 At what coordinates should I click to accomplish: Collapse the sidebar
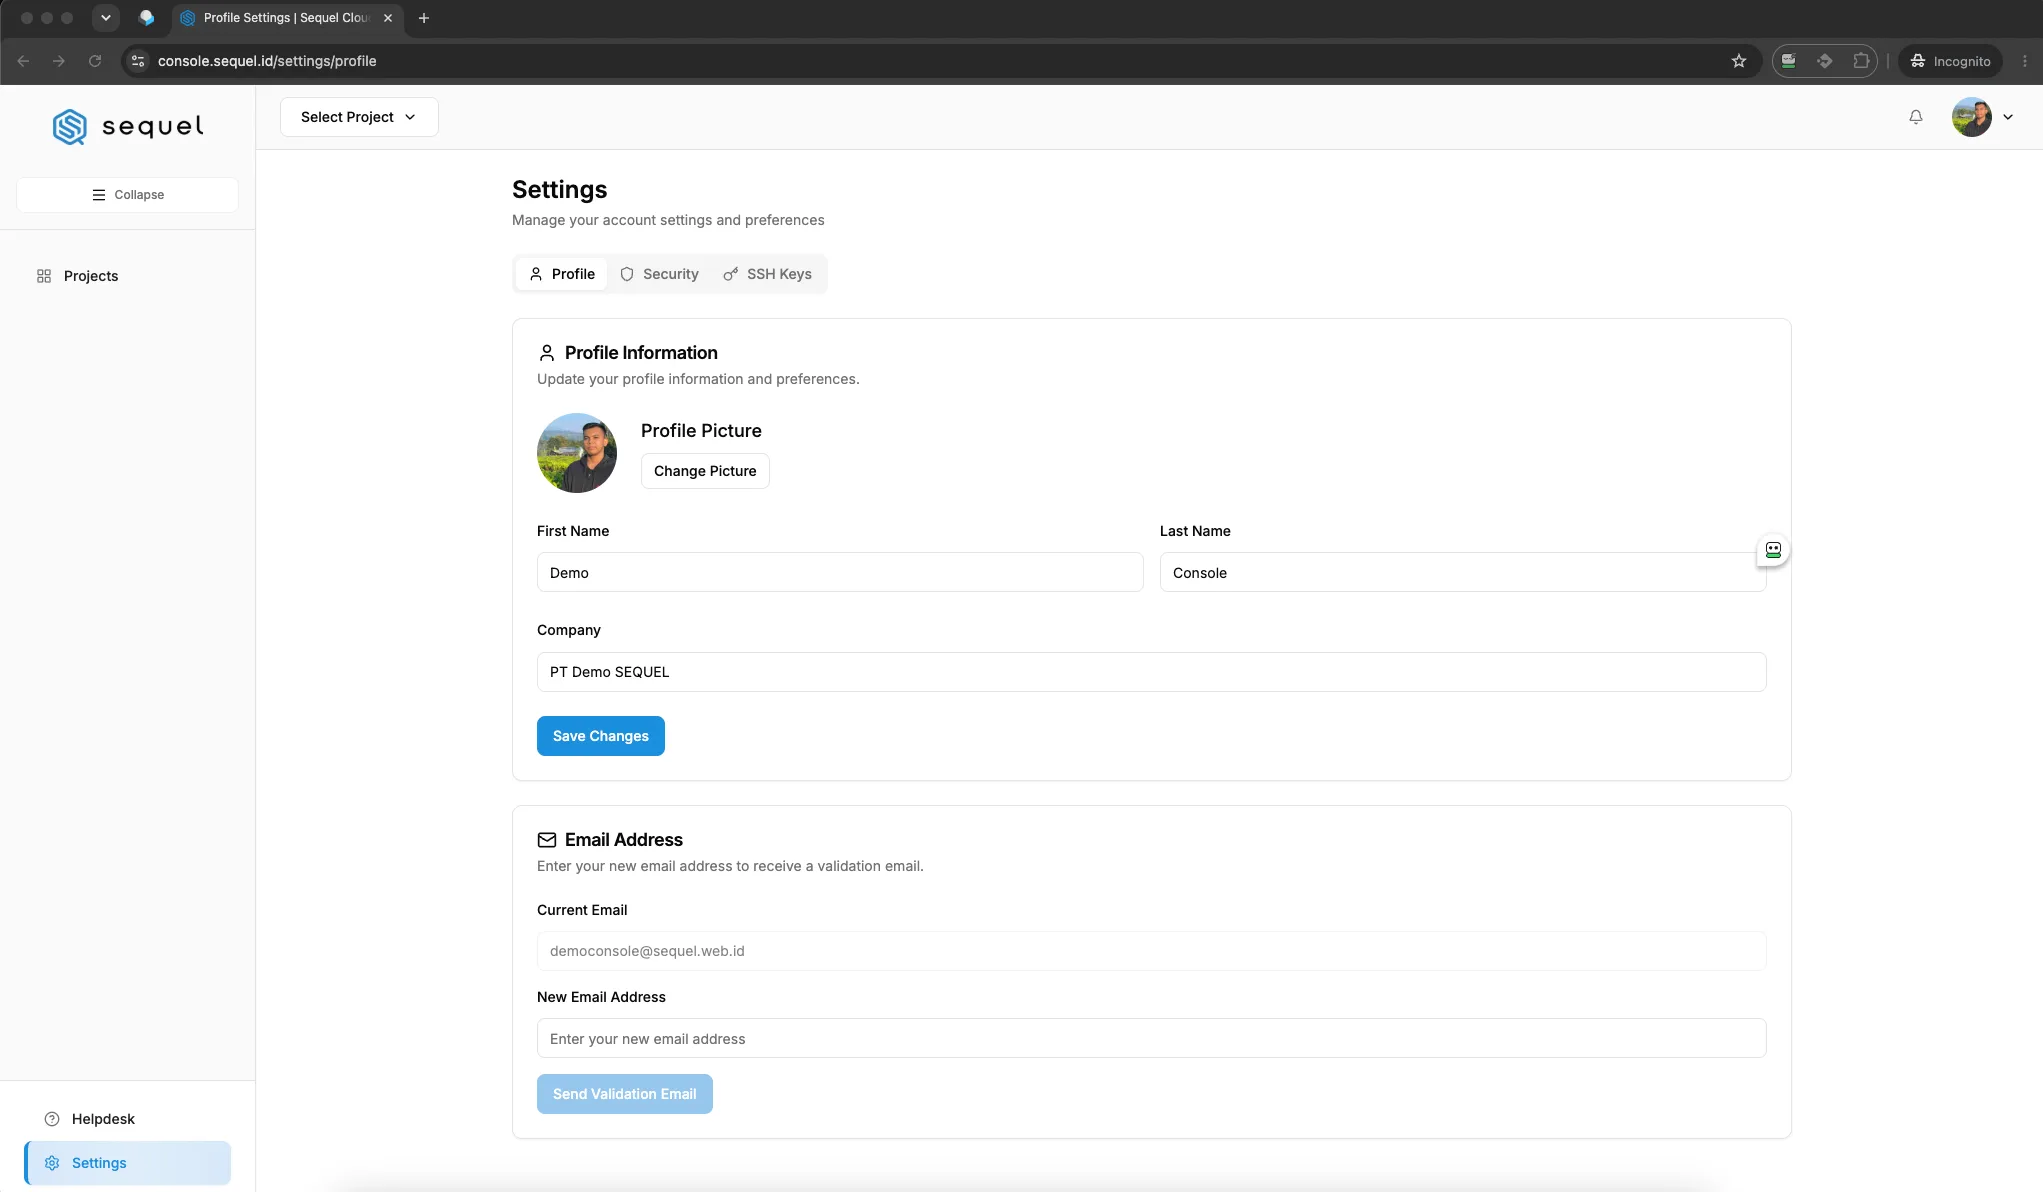[x=127, y=195]
